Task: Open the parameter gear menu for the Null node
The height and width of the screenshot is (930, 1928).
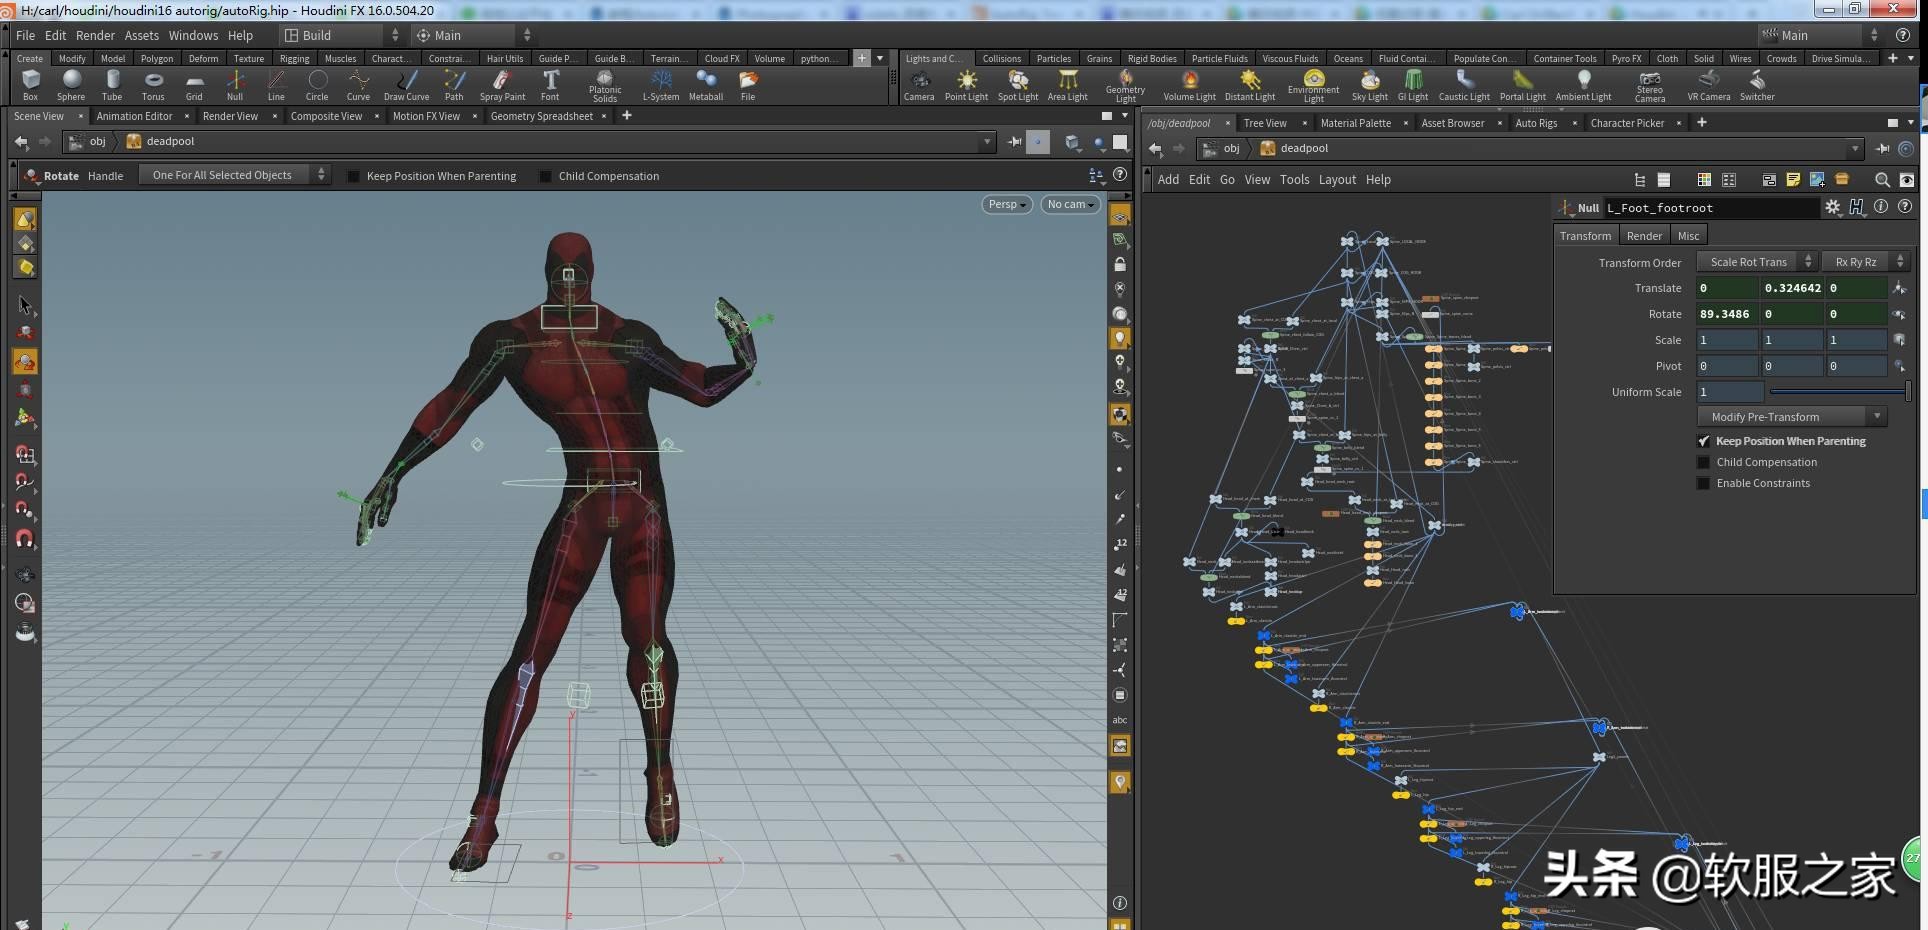Action: tap(1832, 207)
